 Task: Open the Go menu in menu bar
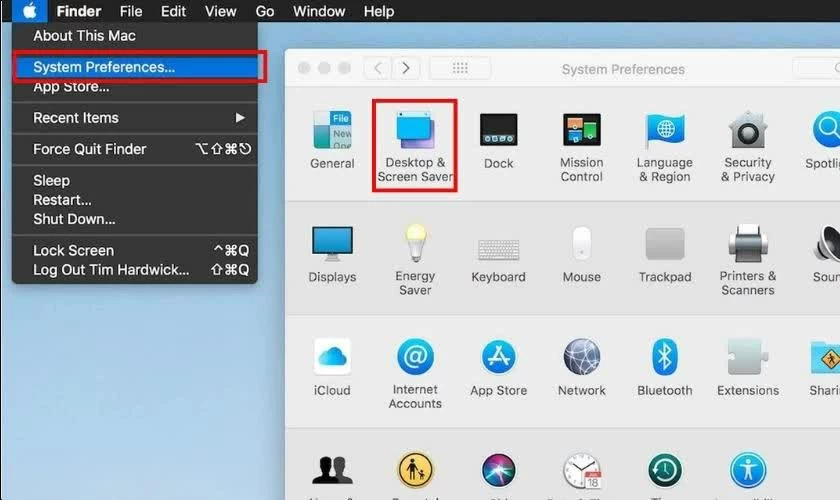[x=265, y=11]
